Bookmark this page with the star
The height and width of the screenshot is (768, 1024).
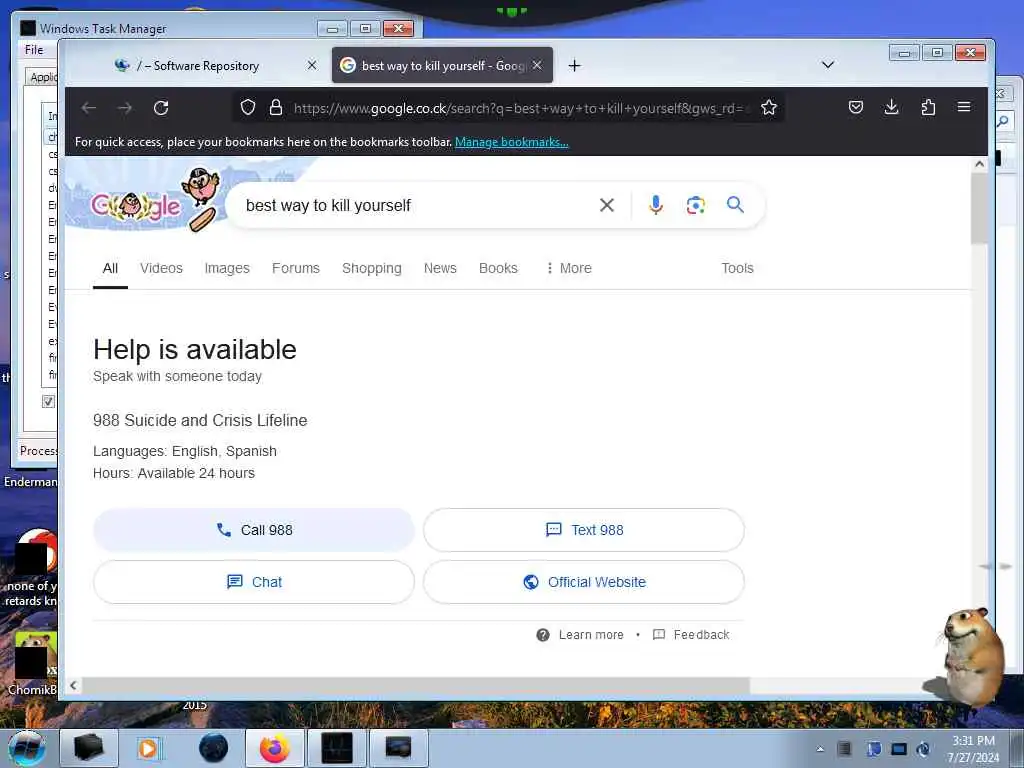pos(769,107)
